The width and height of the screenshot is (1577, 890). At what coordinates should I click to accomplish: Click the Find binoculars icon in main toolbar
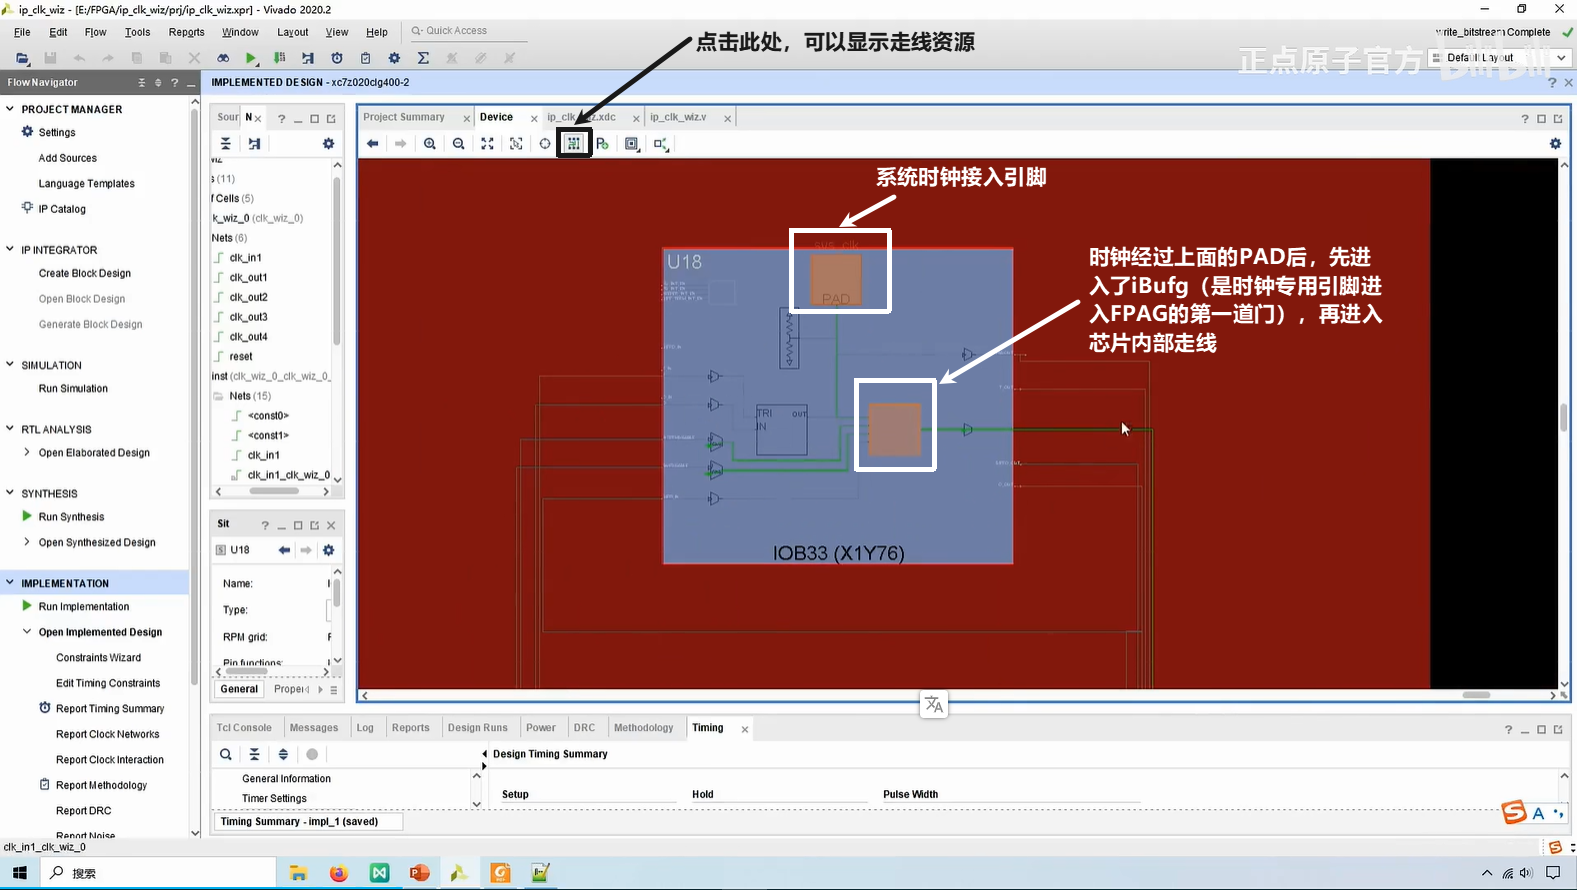(x=223, y=58)
